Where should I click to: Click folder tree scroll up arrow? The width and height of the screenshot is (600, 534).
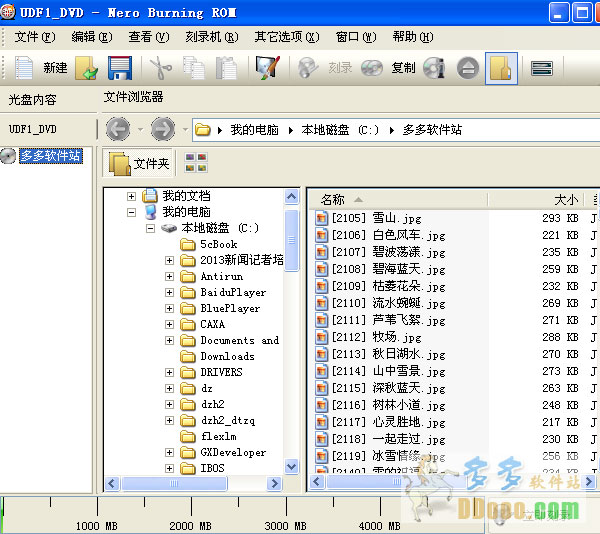click(292, 197)
